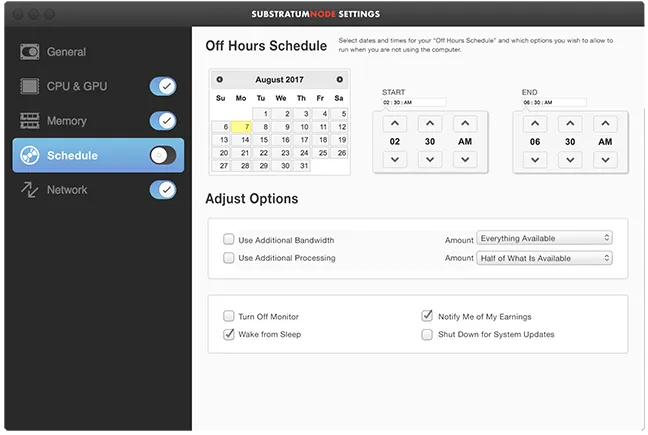Open the Memory settings section
648x435 pixels.
pos(67,121)
